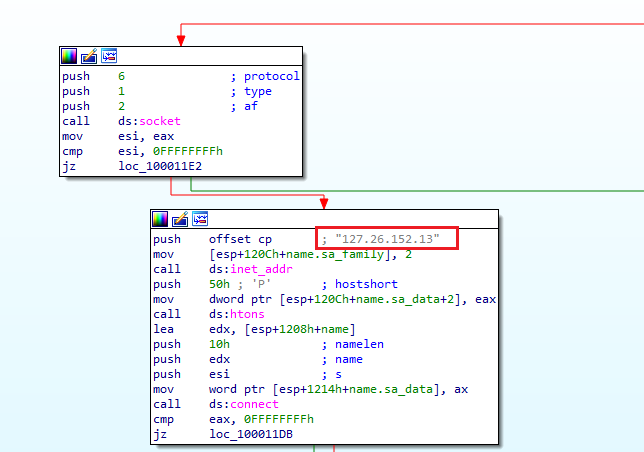644x452 pixels.
Task: Click group nodes icon in socket block
Action: (109, 56)
